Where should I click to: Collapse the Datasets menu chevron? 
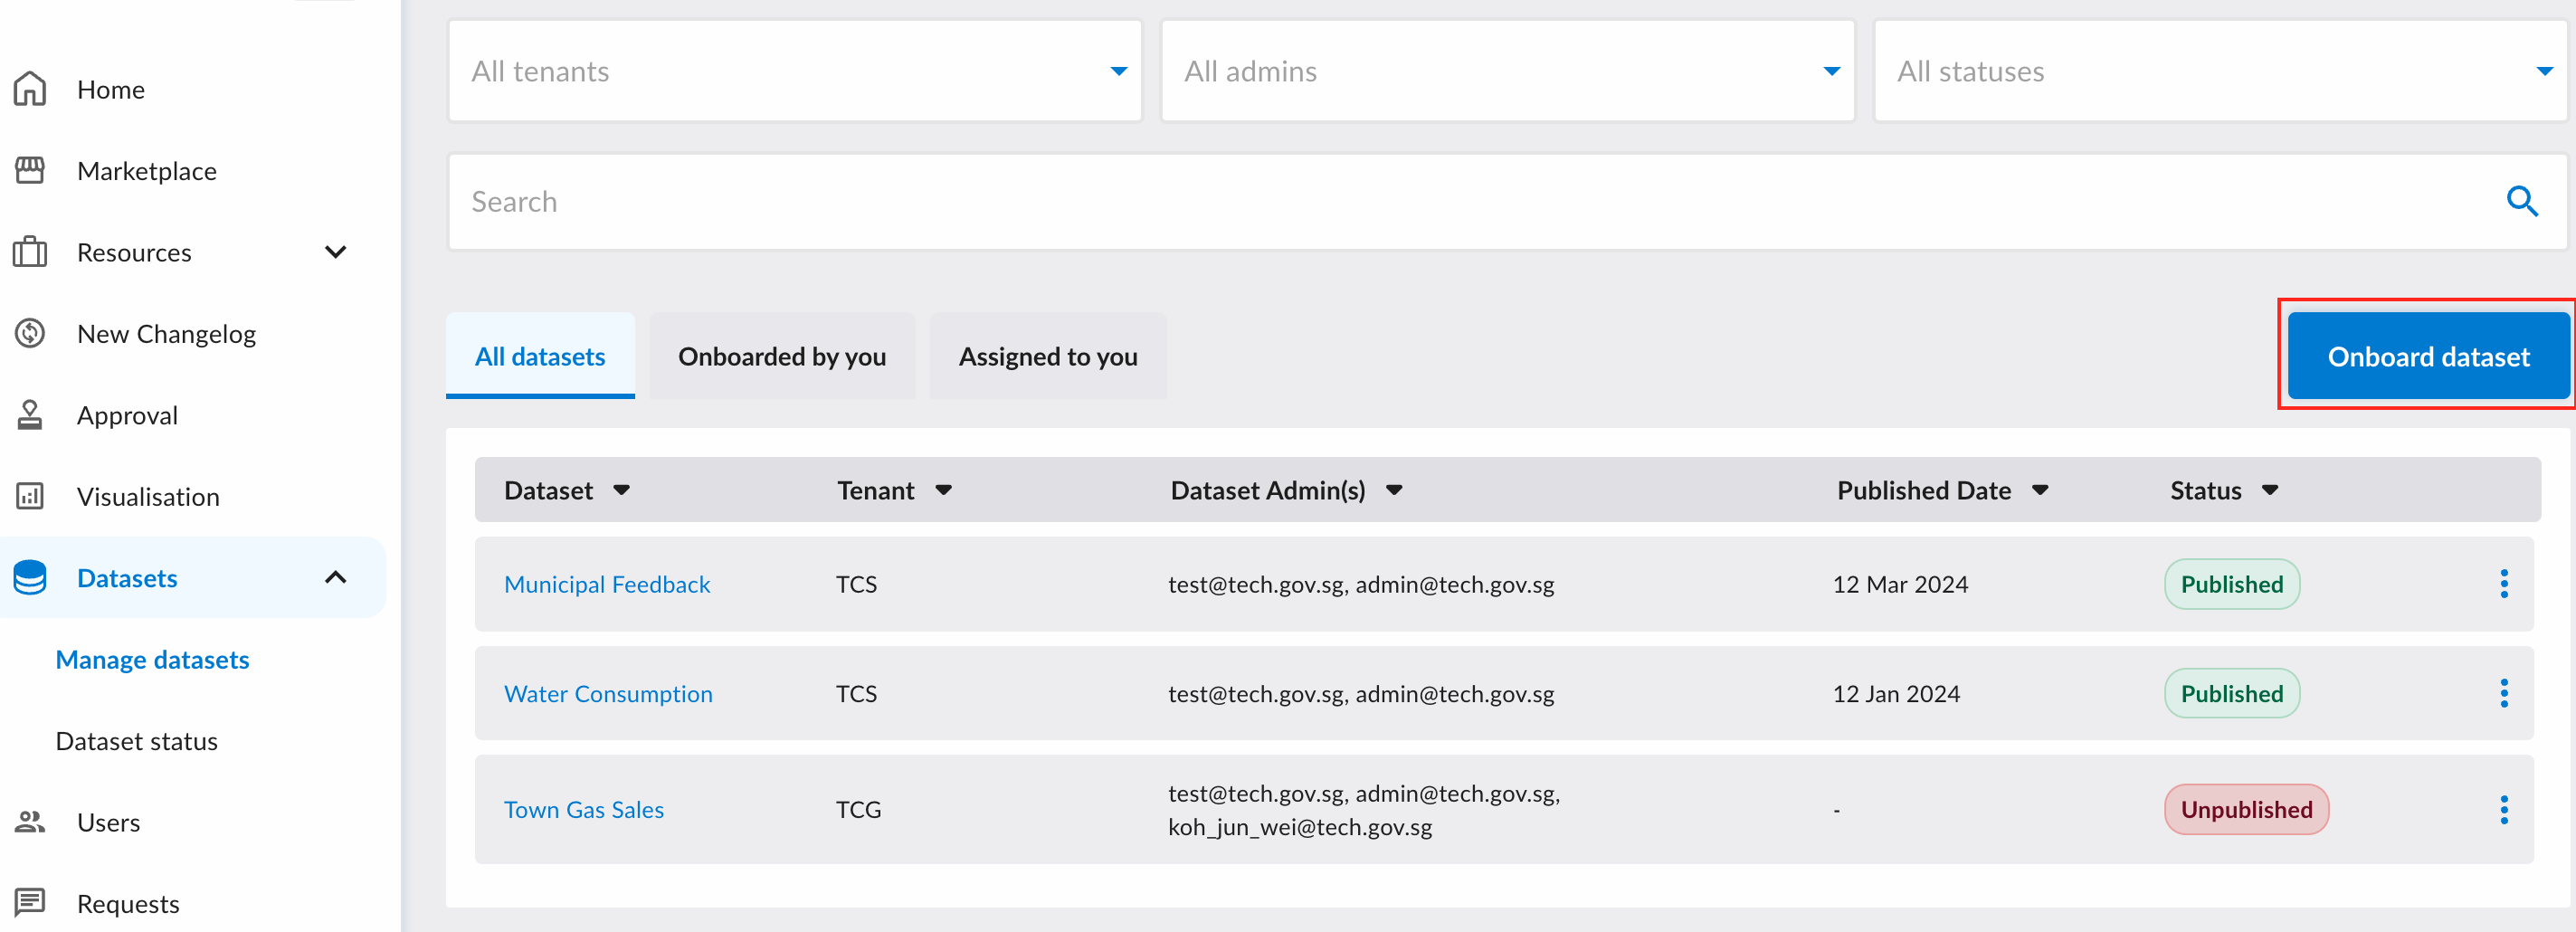point(336,578)
